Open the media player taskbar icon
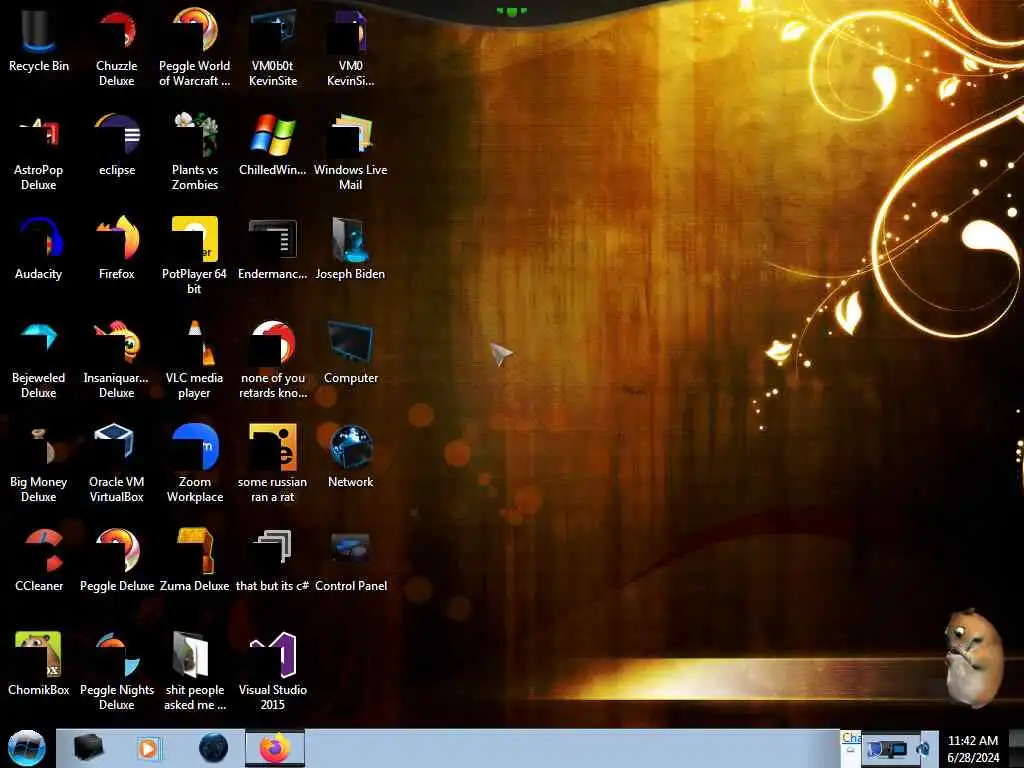This screenshot has height=768, width=1024. click(148, 748)
